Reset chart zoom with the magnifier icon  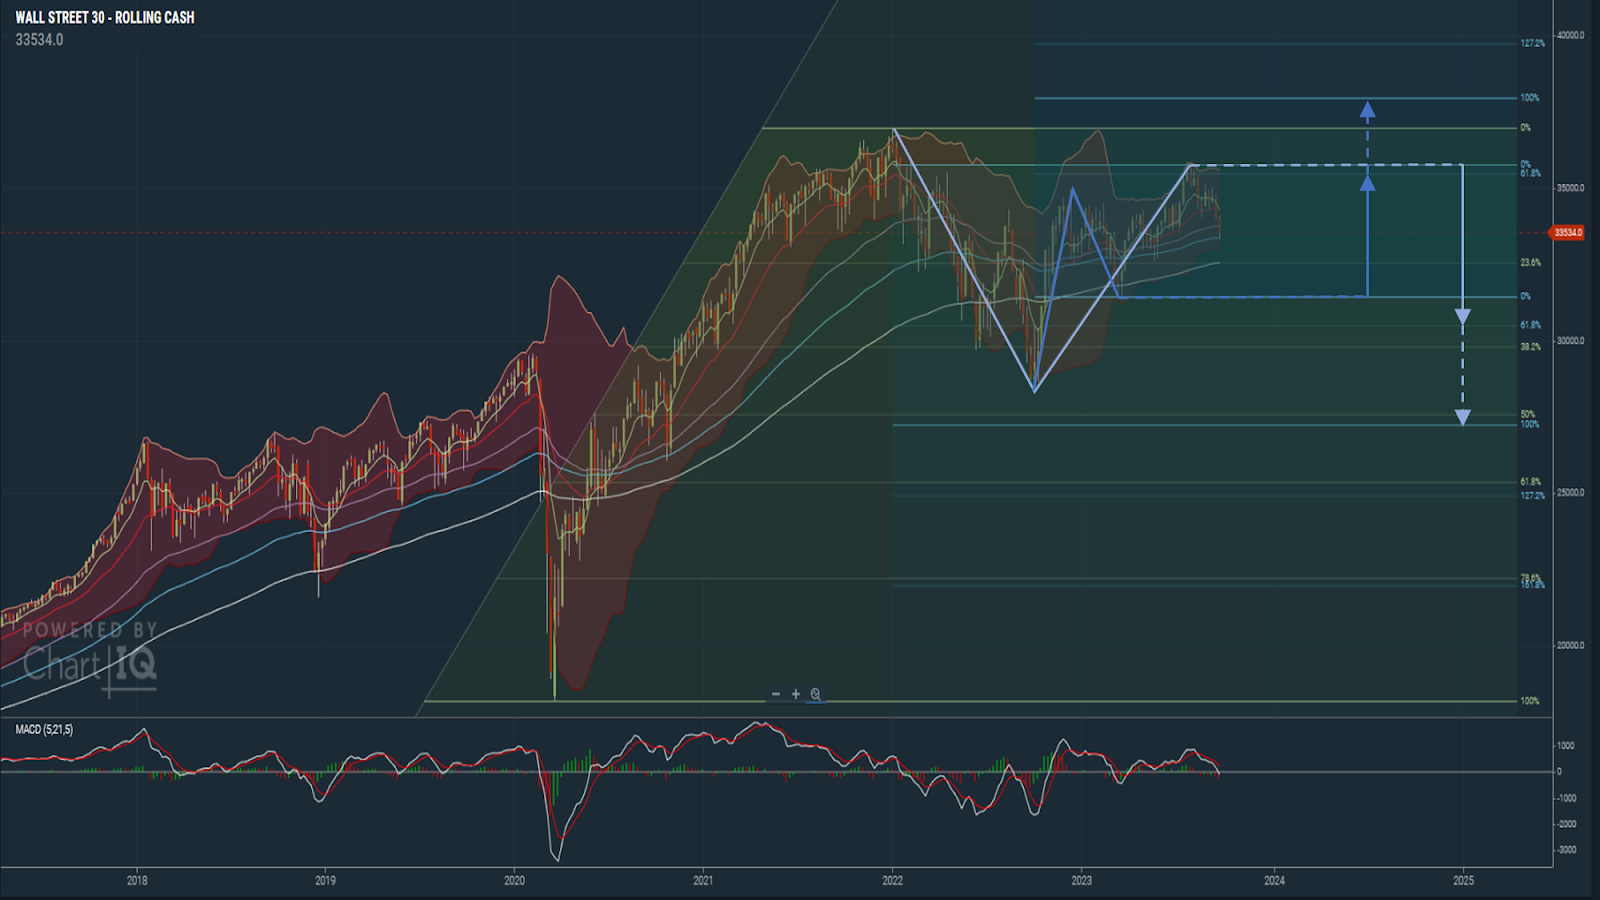point(816,694)
